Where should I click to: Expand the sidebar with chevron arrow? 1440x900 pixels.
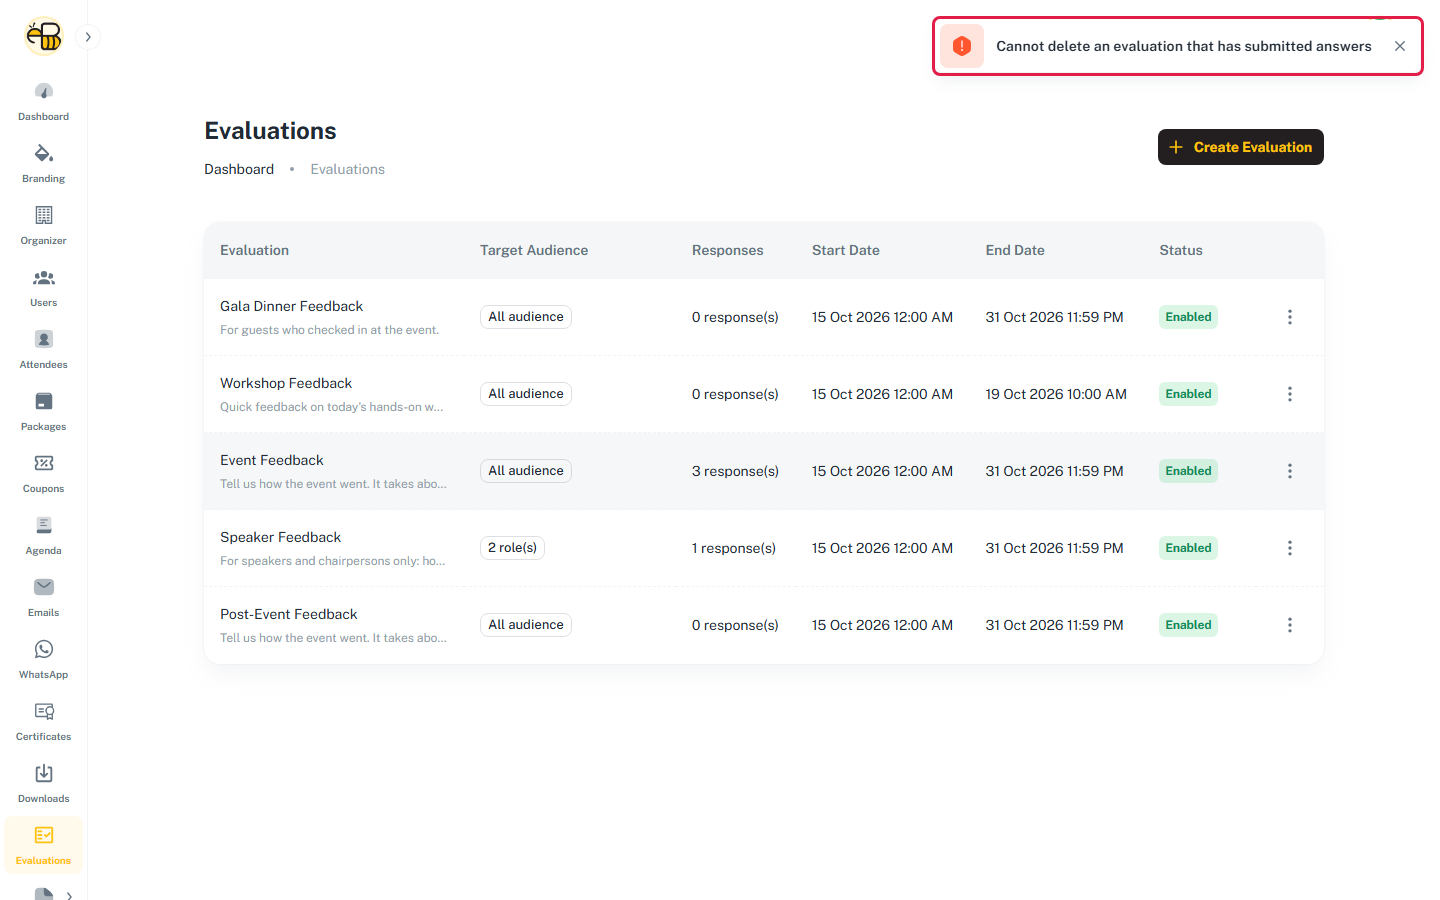(88, 37)
